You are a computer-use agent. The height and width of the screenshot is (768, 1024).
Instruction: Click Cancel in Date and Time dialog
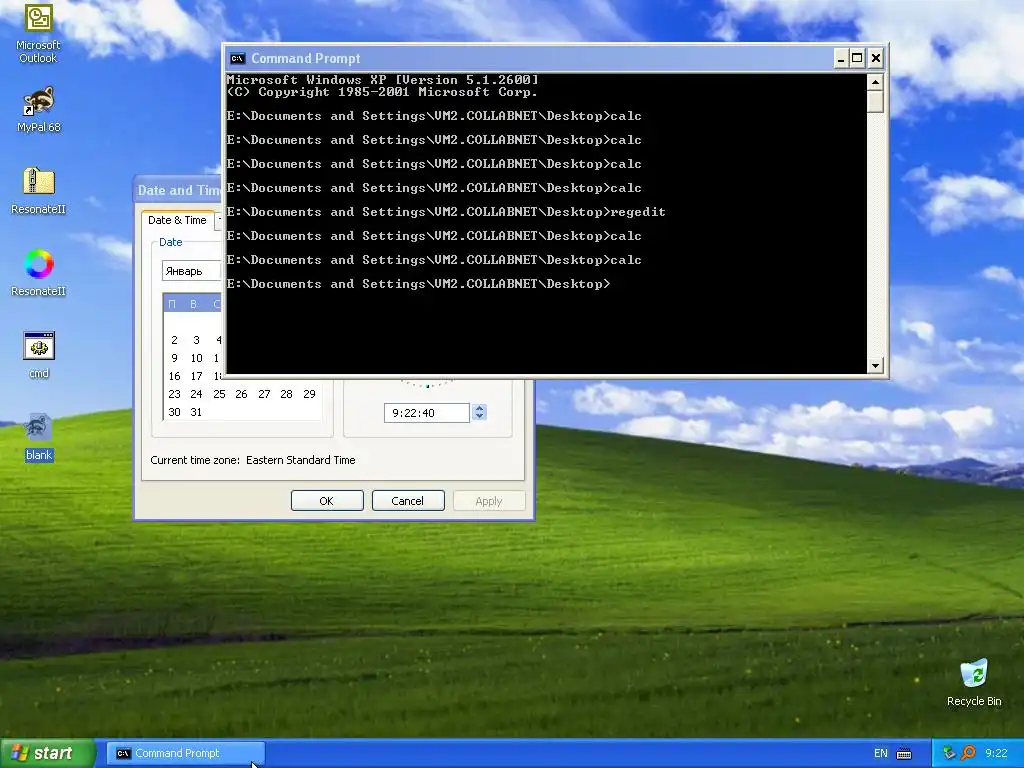(x=408, y=501)
